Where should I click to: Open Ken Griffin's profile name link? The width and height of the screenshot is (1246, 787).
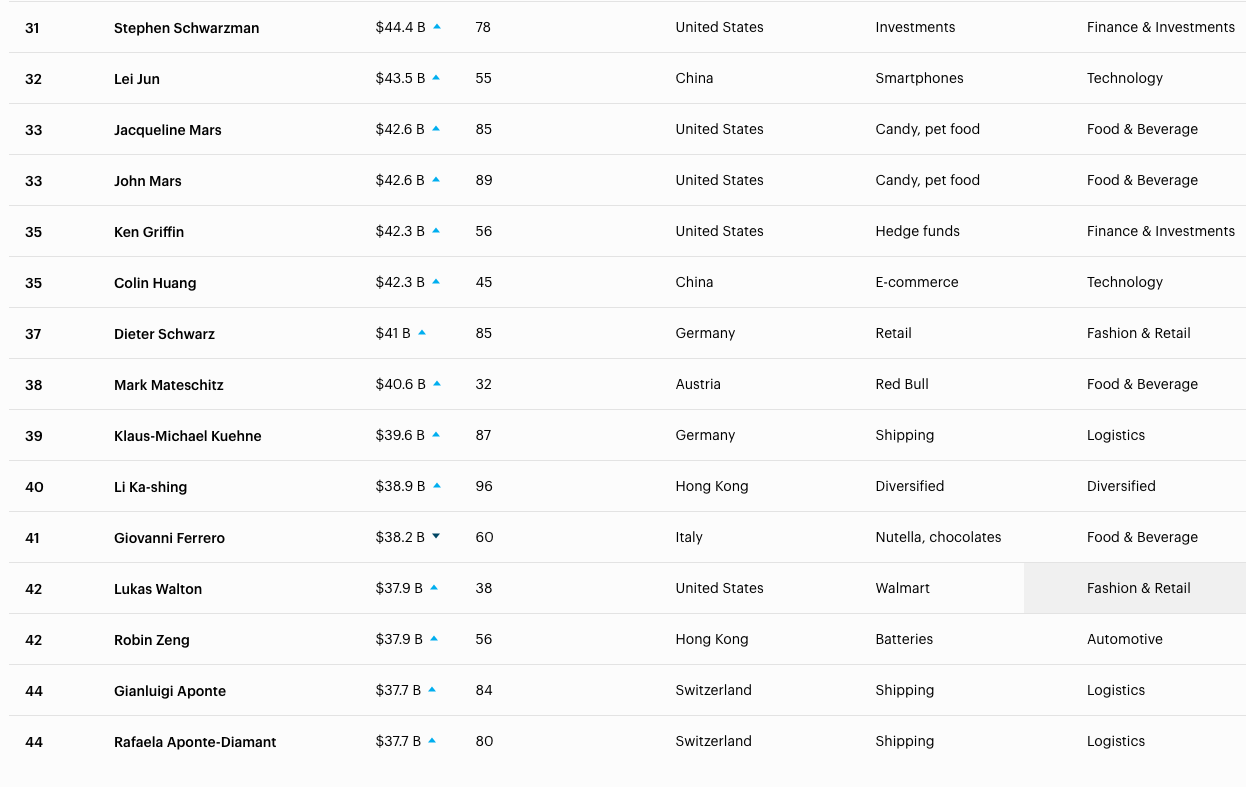coord(149,232)
